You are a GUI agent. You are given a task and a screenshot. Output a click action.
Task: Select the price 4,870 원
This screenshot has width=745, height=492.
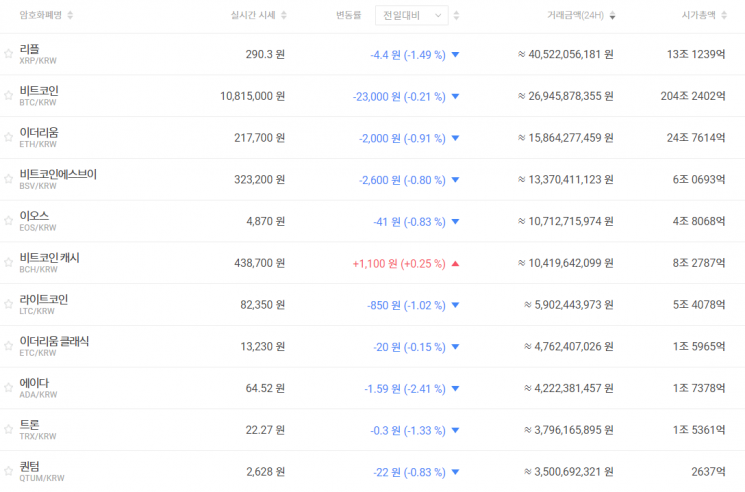coord(266,222)
